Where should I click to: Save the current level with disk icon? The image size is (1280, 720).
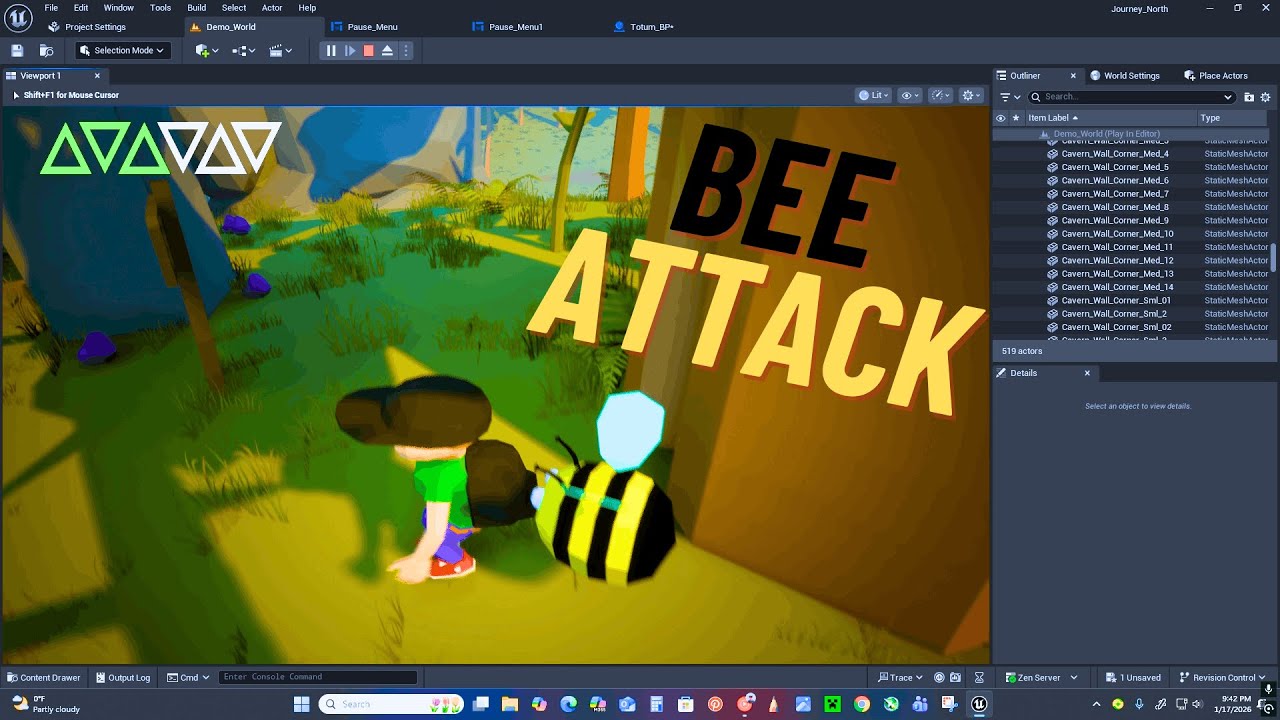point(17,50)
